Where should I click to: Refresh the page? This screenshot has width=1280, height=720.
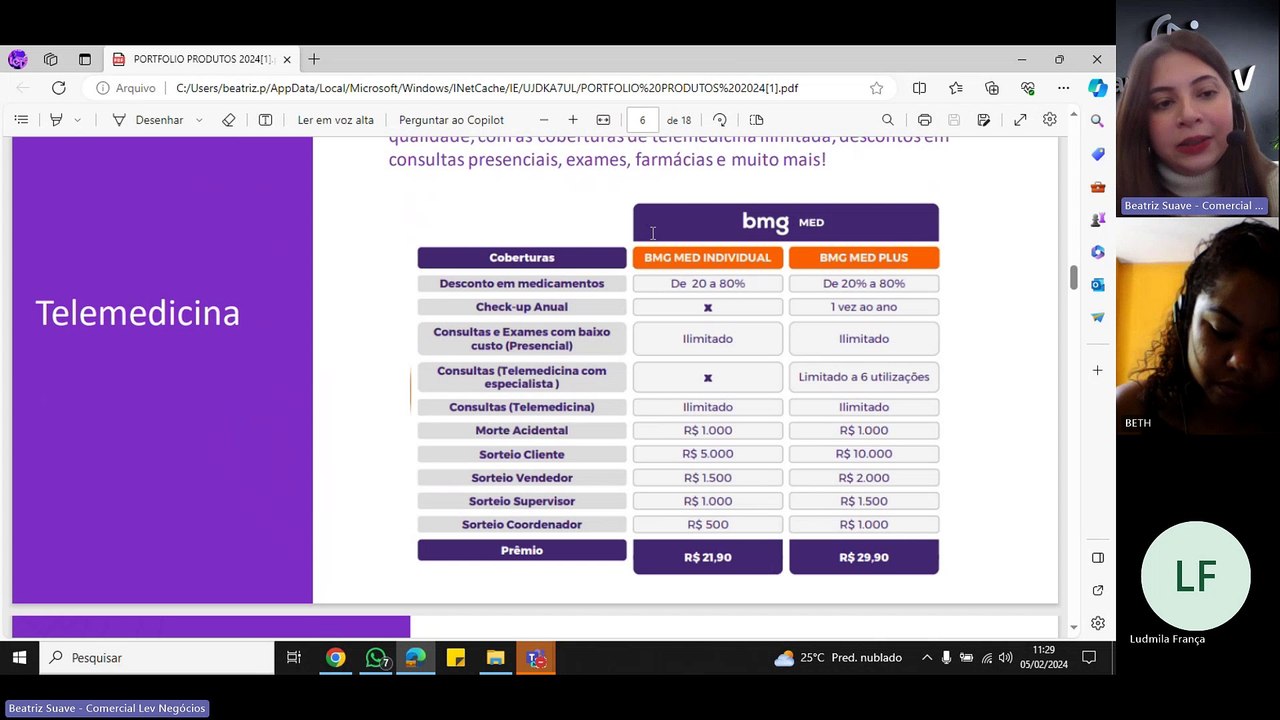click(x=59, y=88)
